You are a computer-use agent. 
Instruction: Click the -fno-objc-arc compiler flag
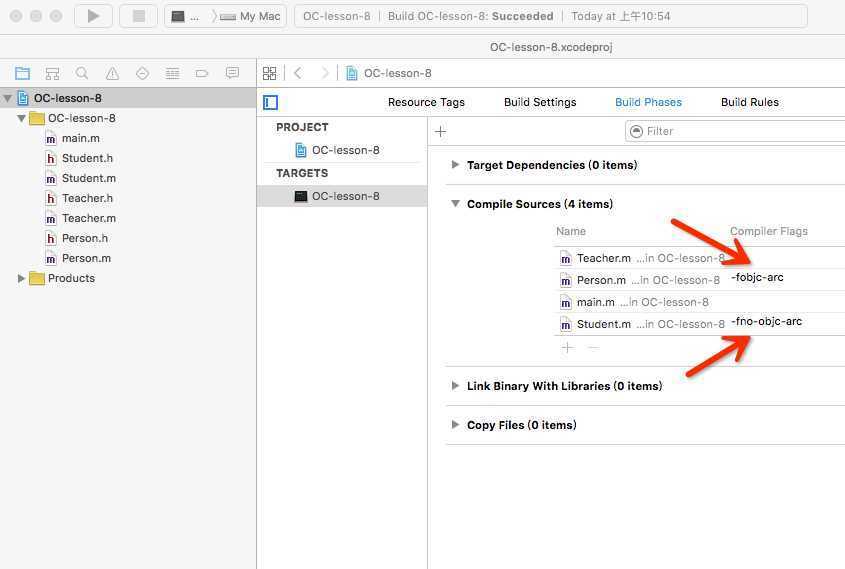[x=766, y=322]
